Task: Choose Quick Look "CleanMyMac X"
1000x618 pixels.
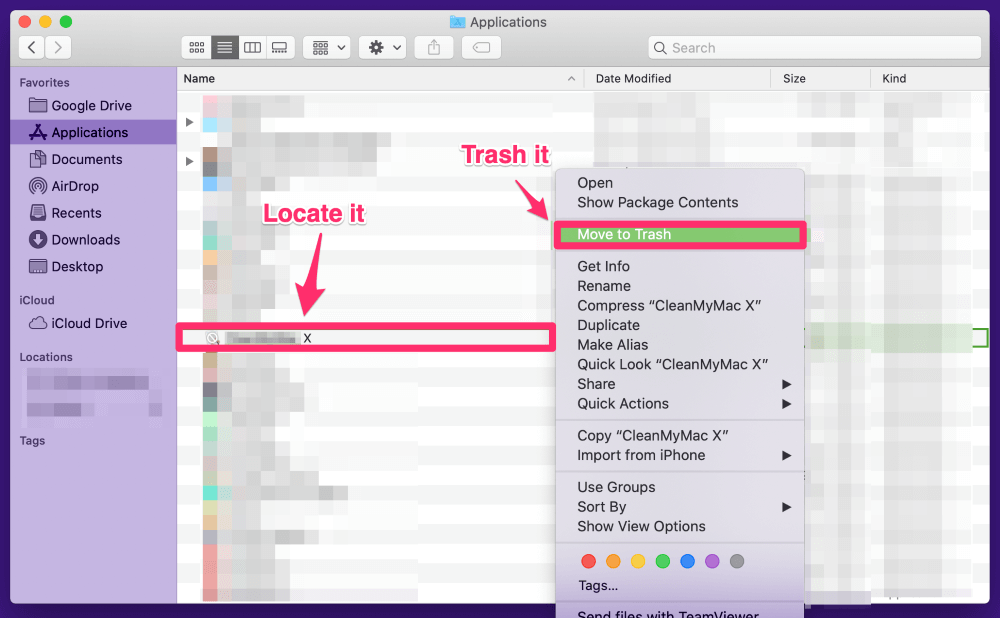Action: click(680, 364)
